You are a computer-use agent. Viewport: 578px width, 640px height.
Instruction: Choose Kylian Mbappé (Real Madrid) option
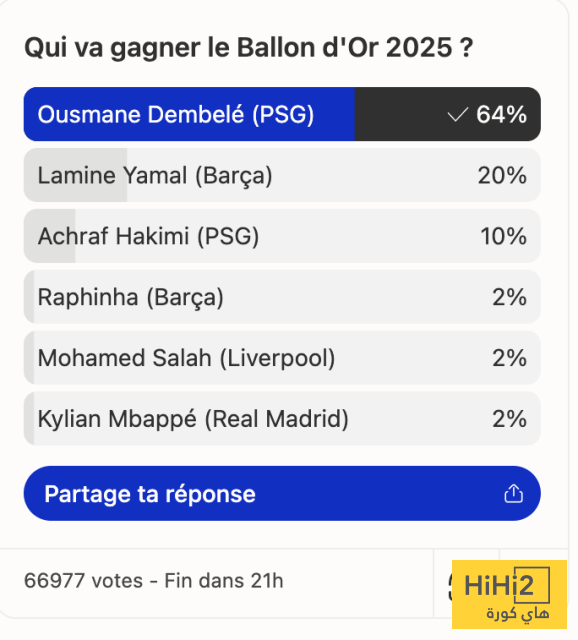(x=282, y=418)
